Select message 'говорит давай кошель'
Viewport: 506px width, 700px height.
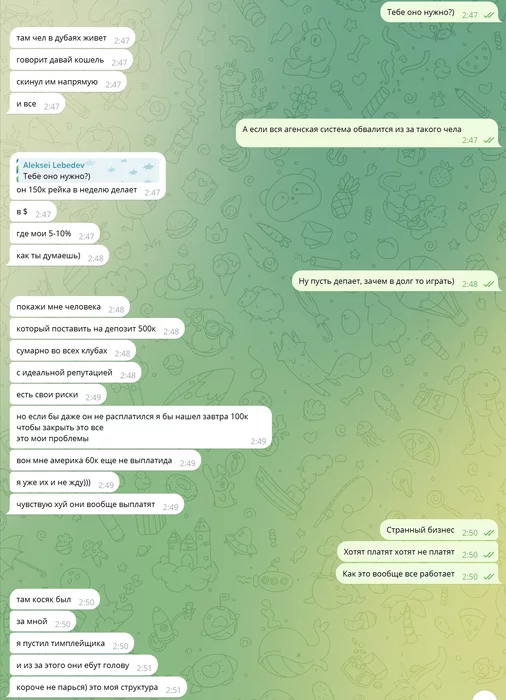(71, 60)
